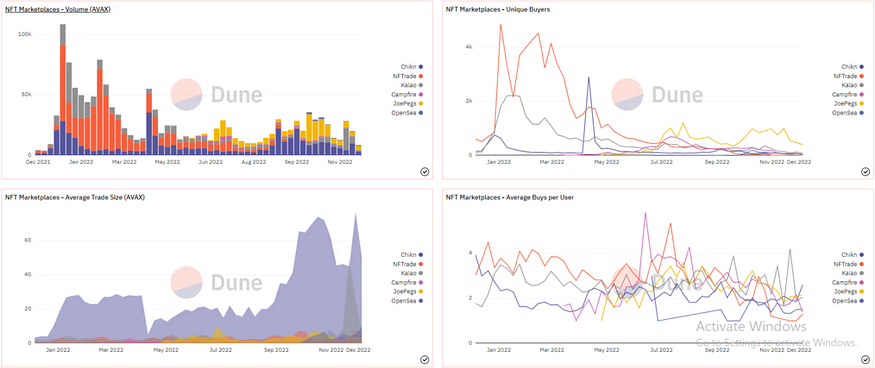Click 'Mar 2022' axis label in Average Buys chart

coord(551,350)
